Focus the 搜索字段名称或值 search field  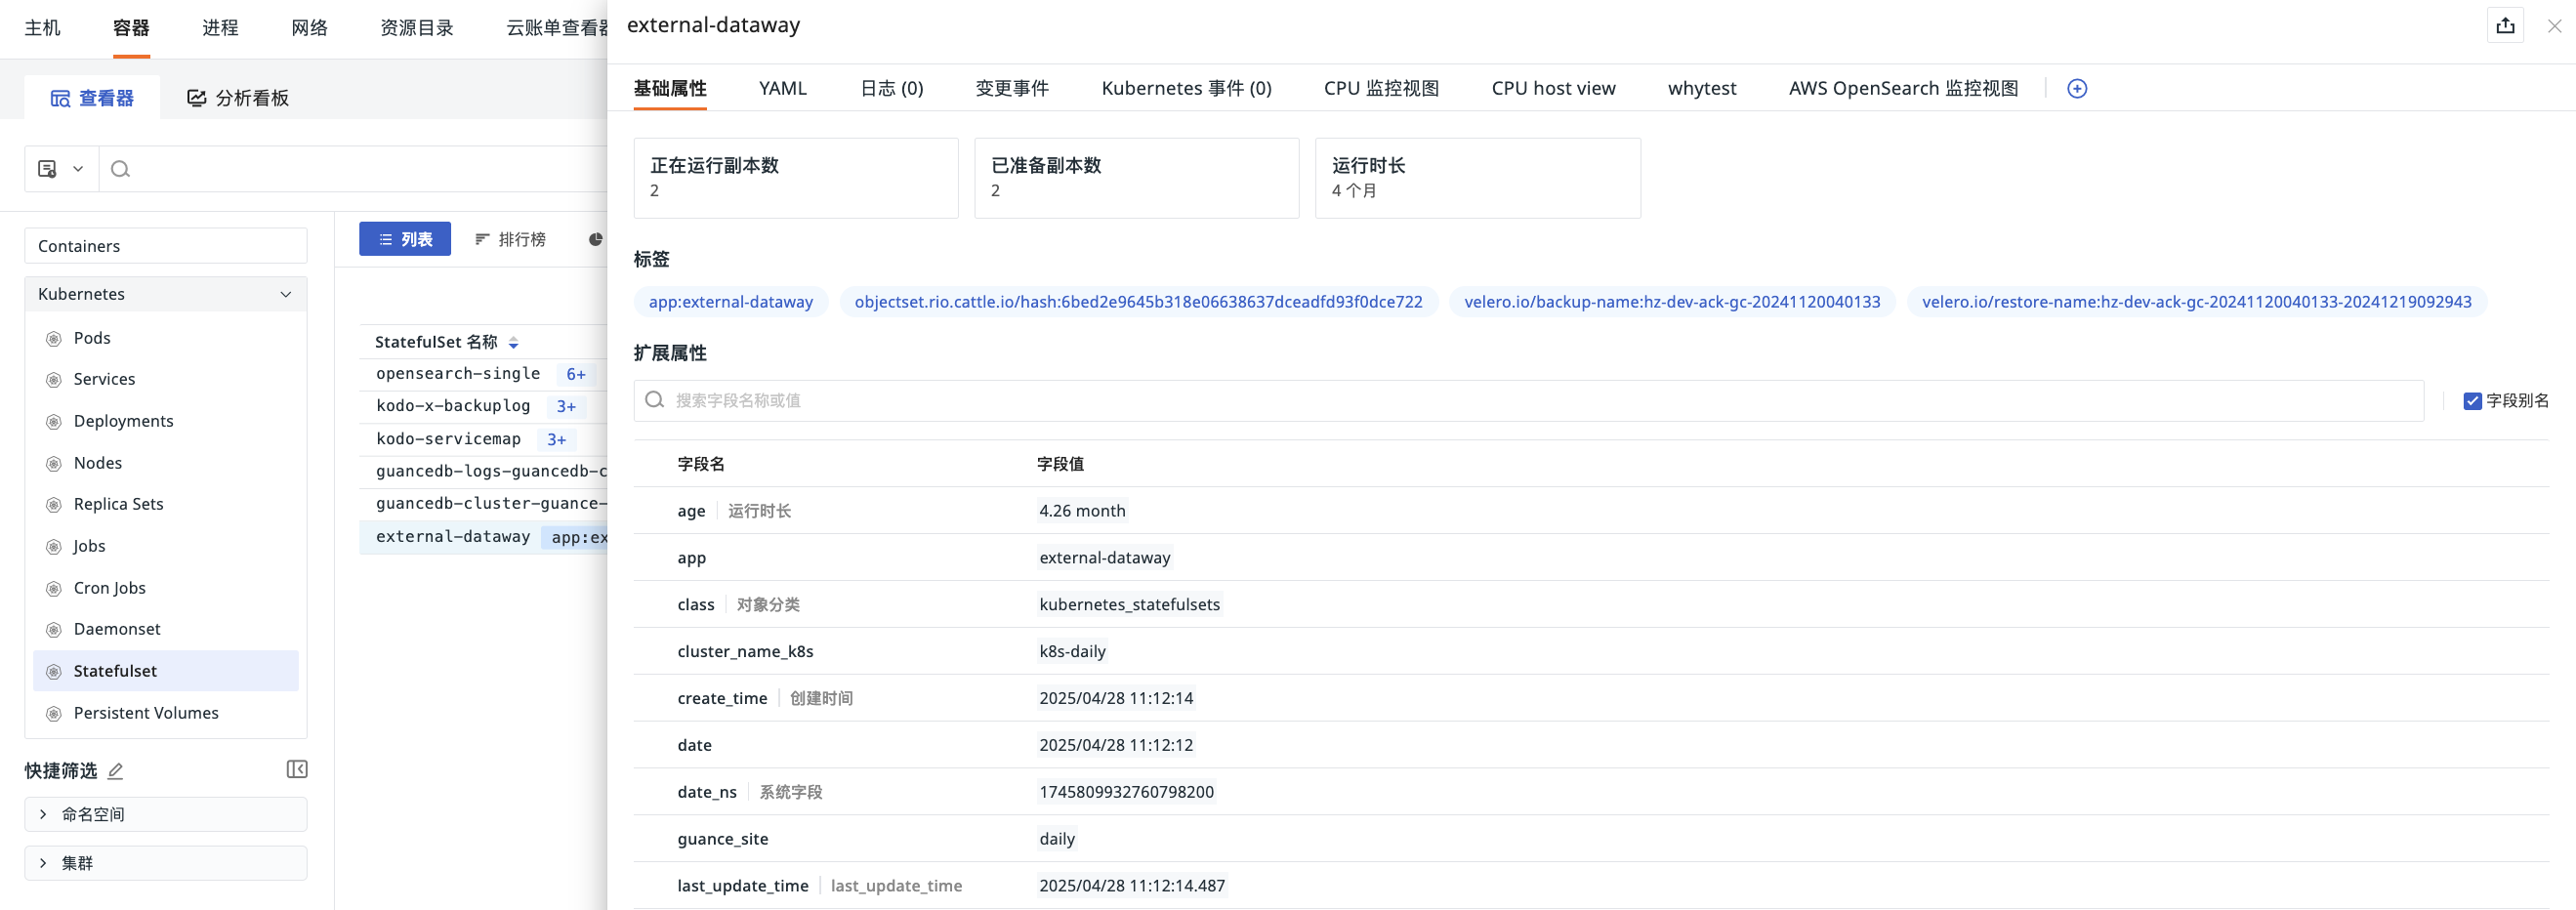tap(1528, 401)
